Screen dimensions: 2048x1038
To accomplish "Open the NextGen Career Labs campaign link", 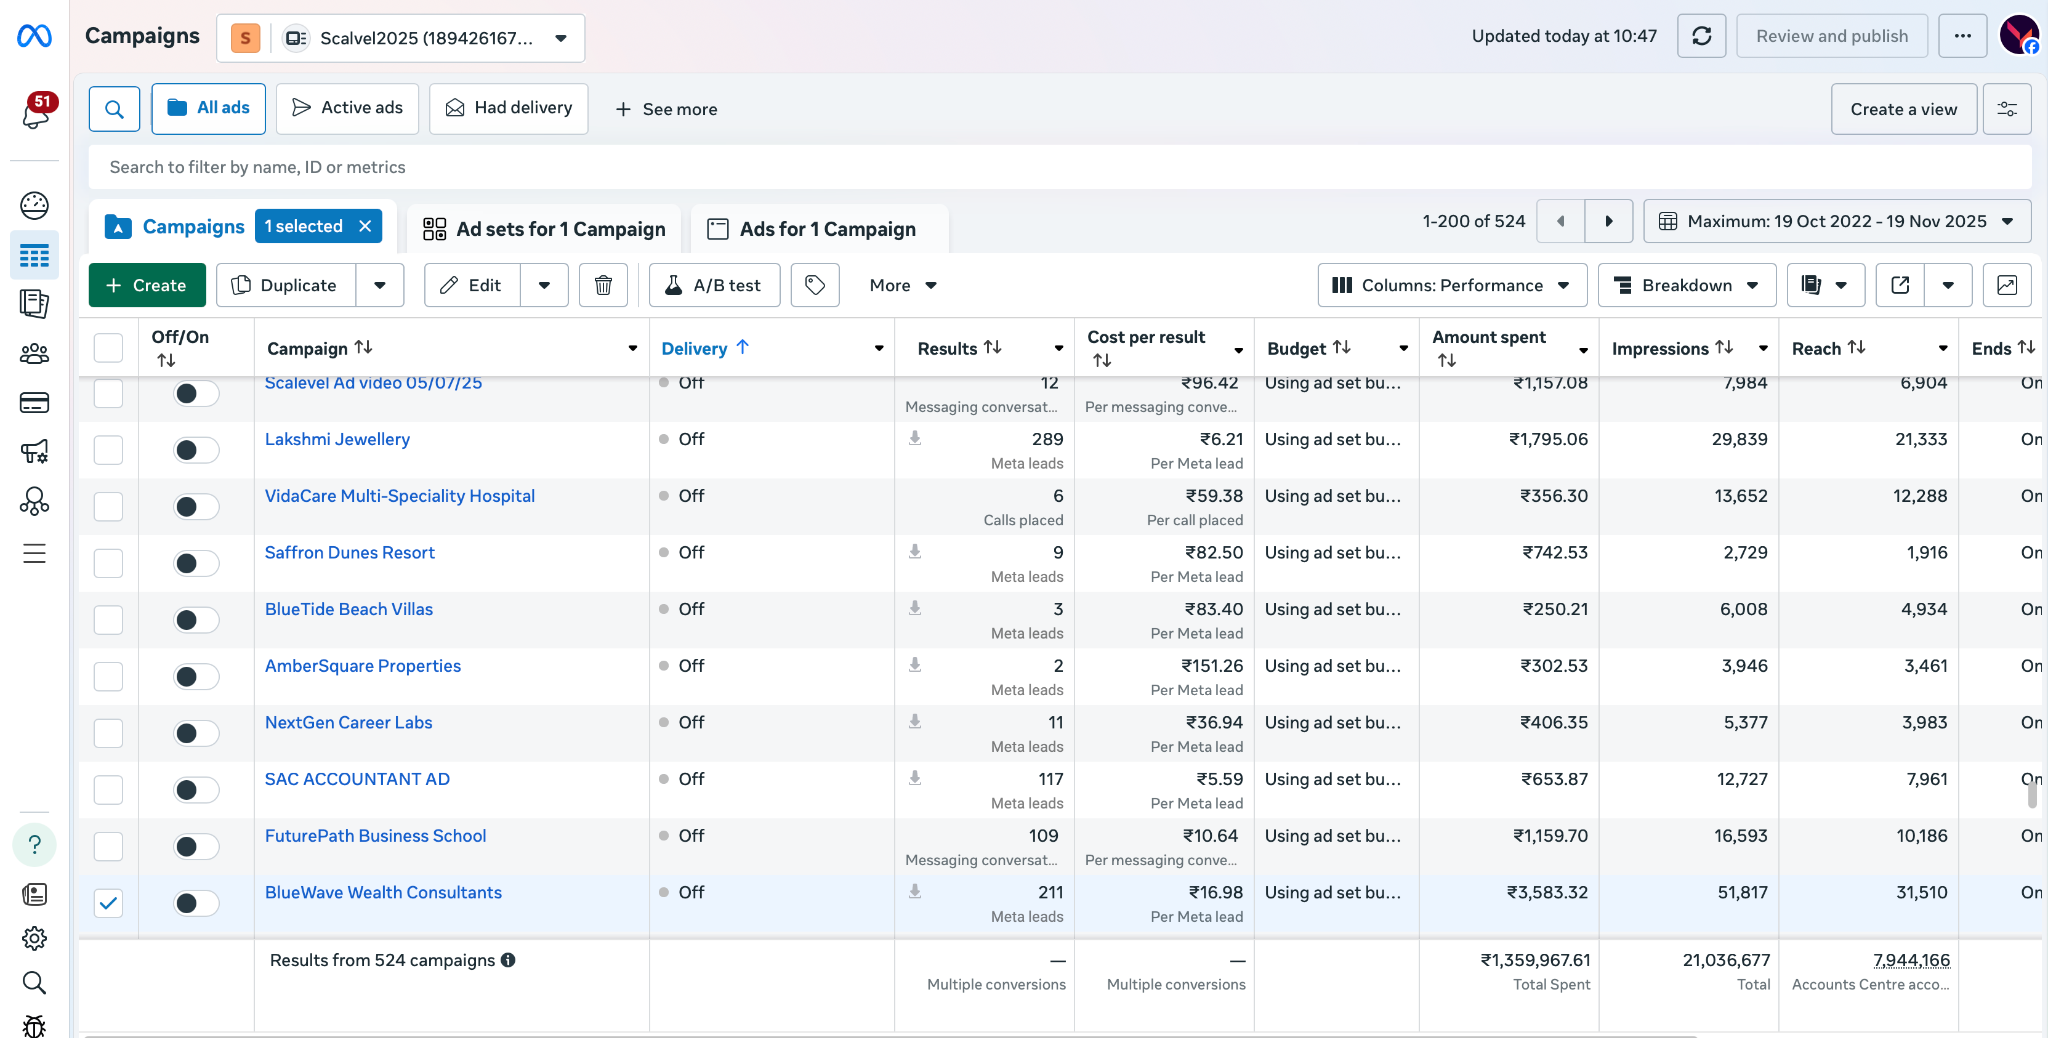I will tap(348, 722).
